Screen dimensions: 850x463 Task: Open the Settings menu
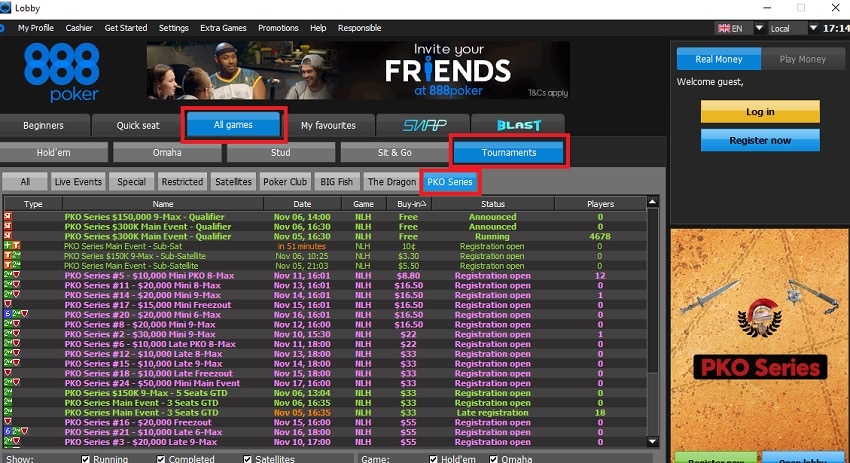click(173, 28)
